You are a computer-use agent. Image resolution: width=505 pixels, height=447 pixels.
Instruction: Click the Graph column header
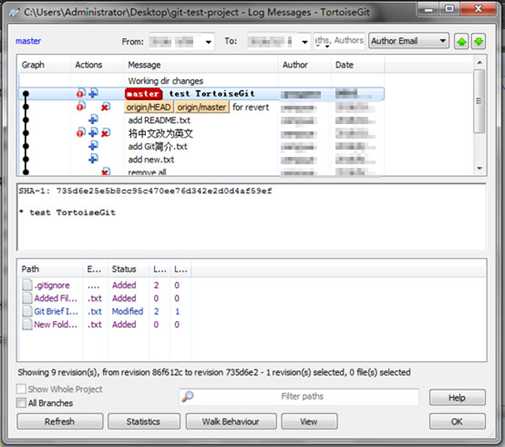33,65
